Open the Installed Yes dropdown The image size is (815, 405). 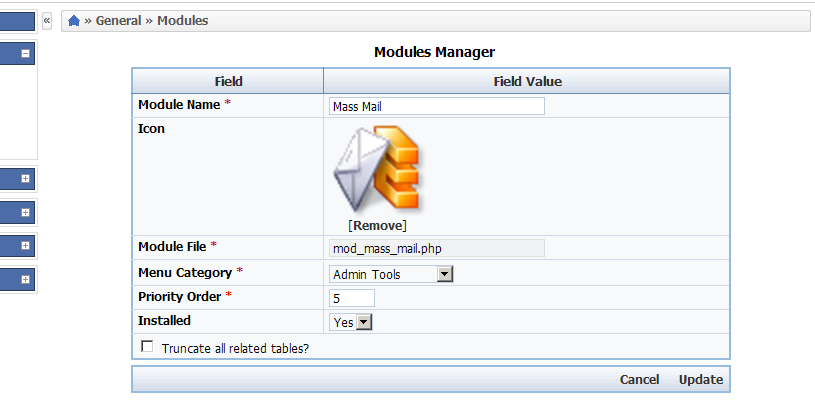point(351,322)
